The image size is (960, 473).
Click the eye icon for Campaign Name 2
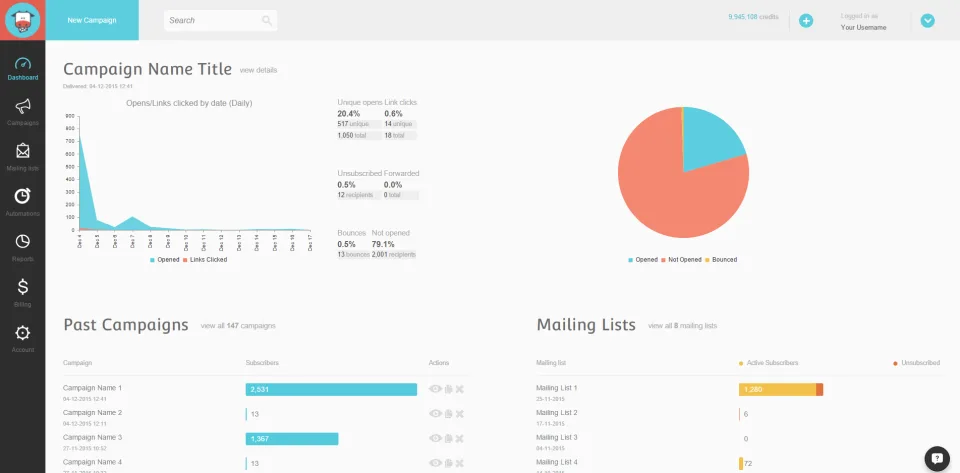pos(435,414)
